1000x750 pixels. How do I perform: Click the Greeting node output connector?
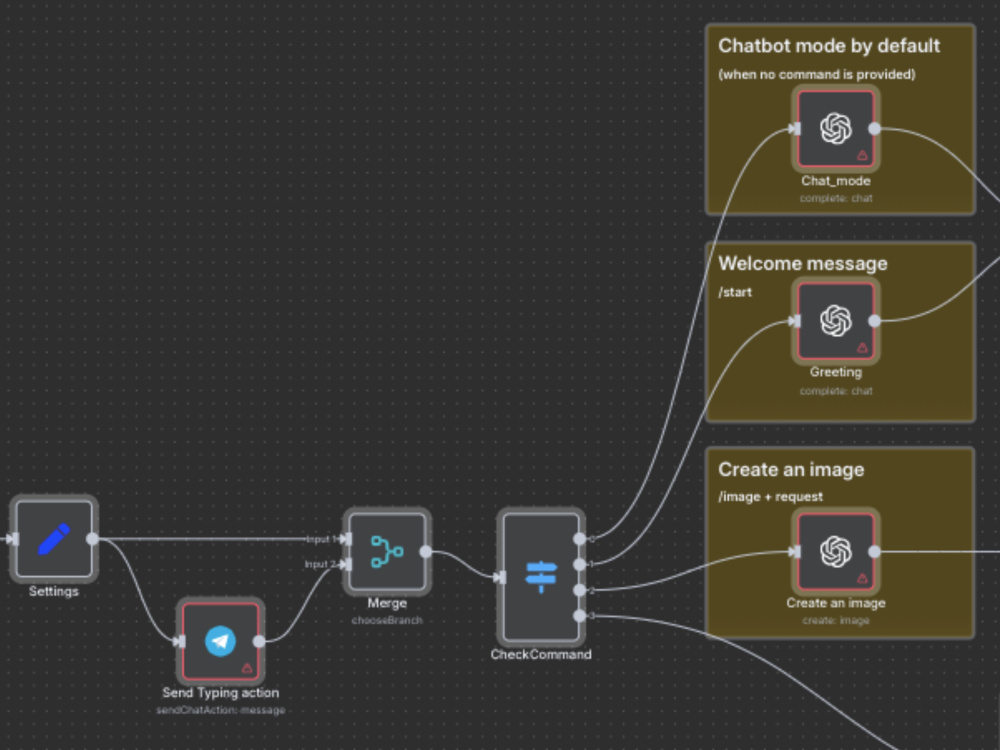874,321
